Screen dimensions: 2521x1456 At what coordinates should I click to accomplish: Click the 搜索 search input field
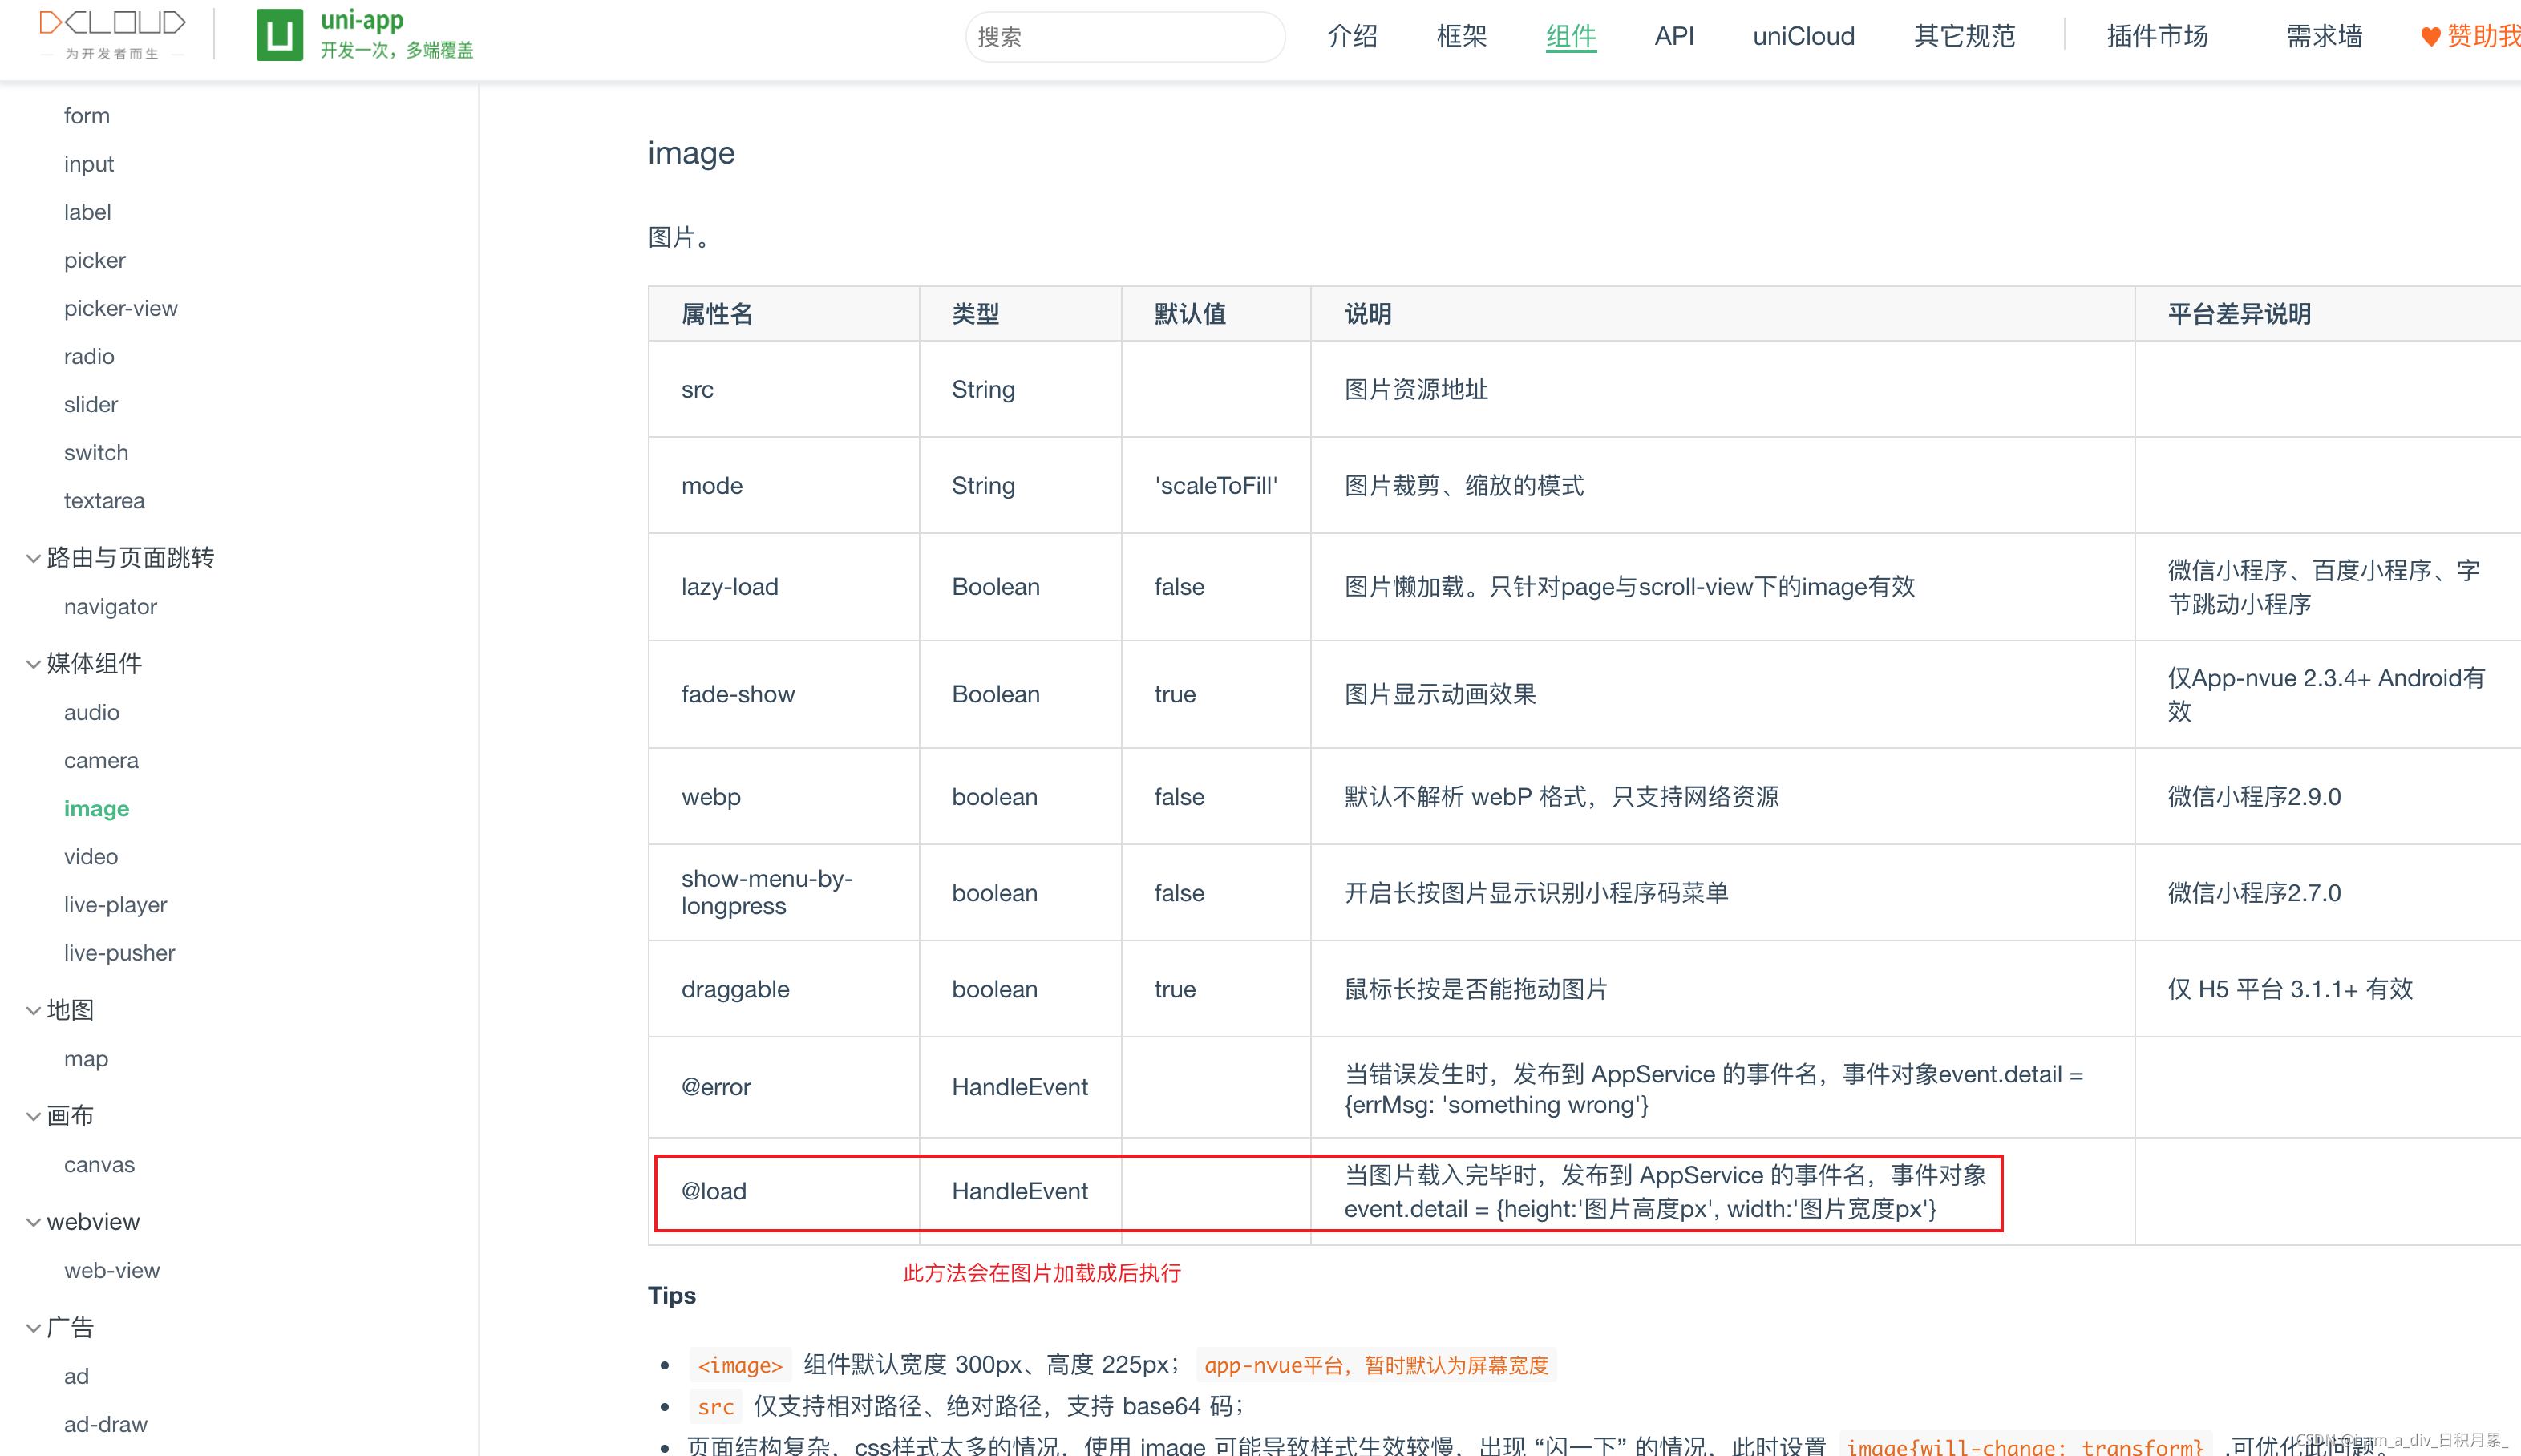click(1124, 37)
